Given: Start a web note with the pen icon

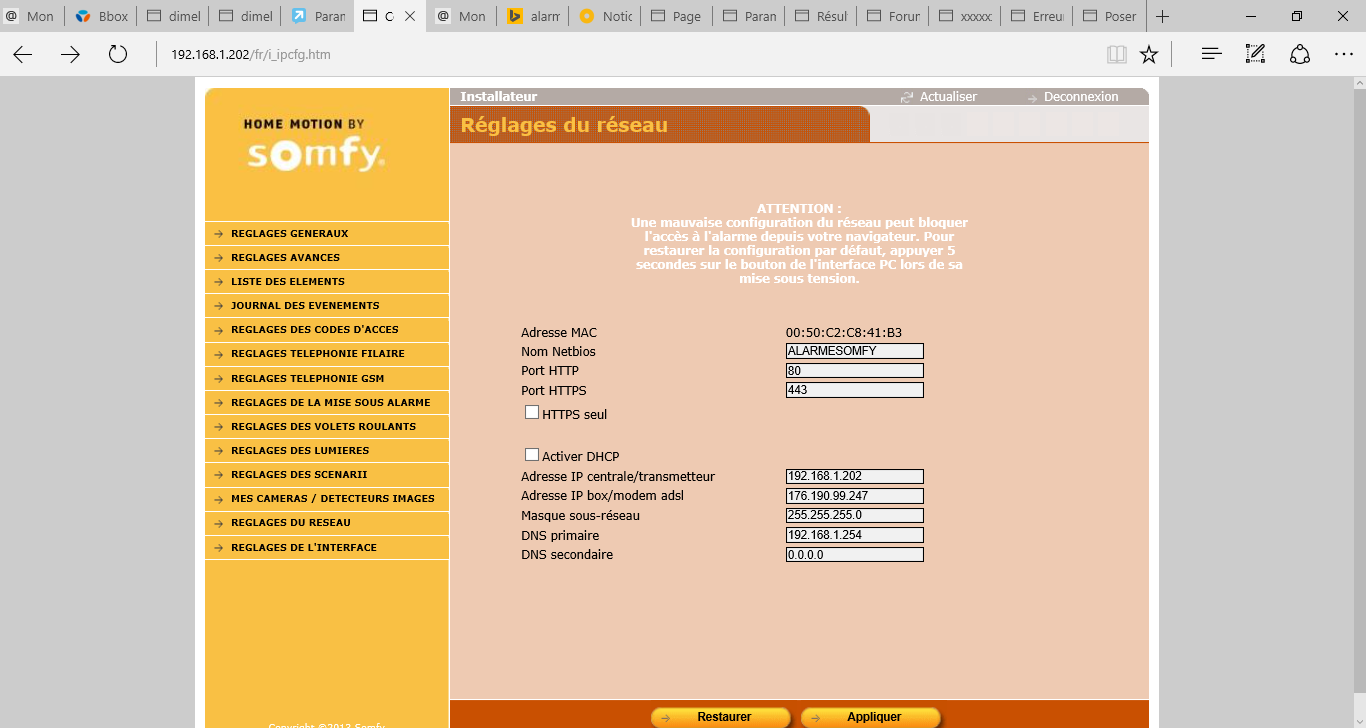Looking at the screenshot, I should click(1256, 54).
